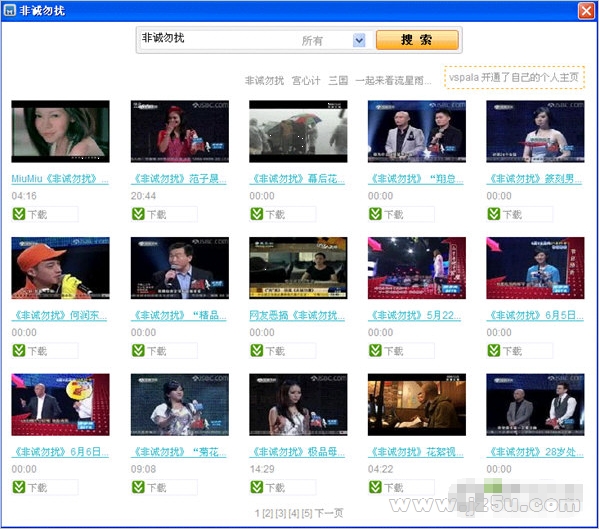Play the 6月6日 video thumbnail
Viewport: 599px width, 529px height.
[60, 405]
